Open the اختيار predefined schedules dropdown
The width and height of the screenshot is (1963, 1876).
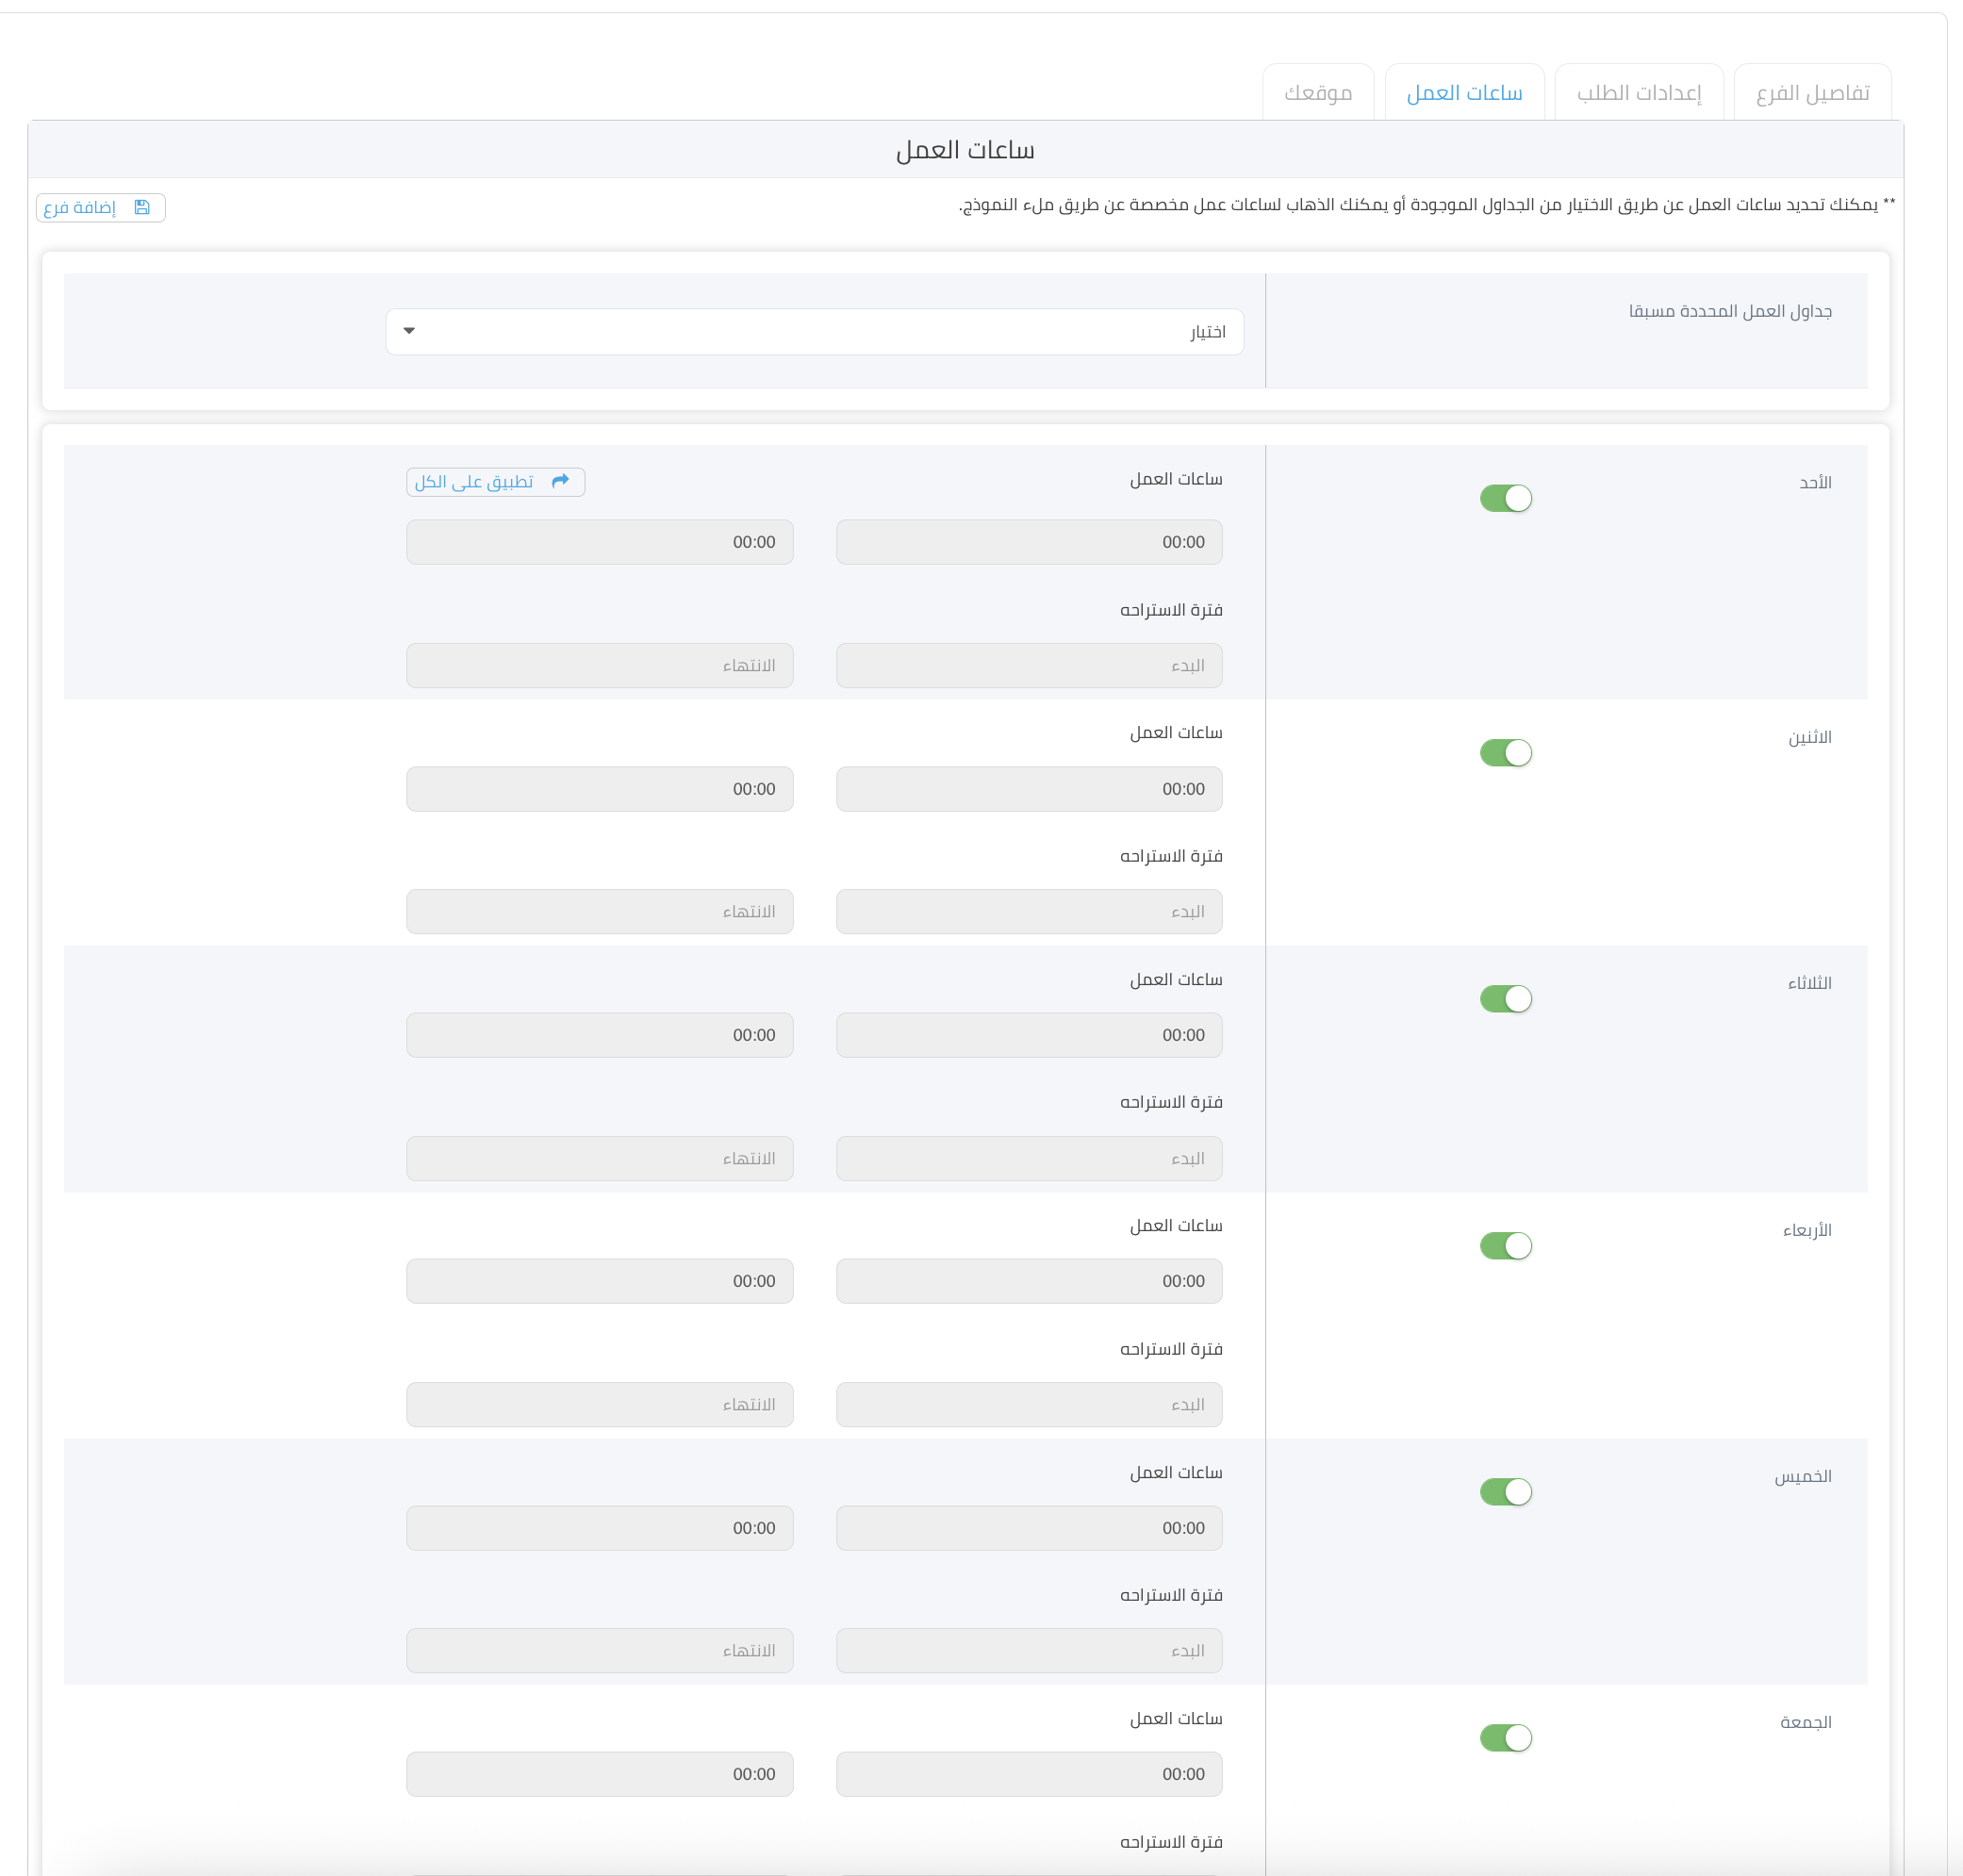point(814,331)
